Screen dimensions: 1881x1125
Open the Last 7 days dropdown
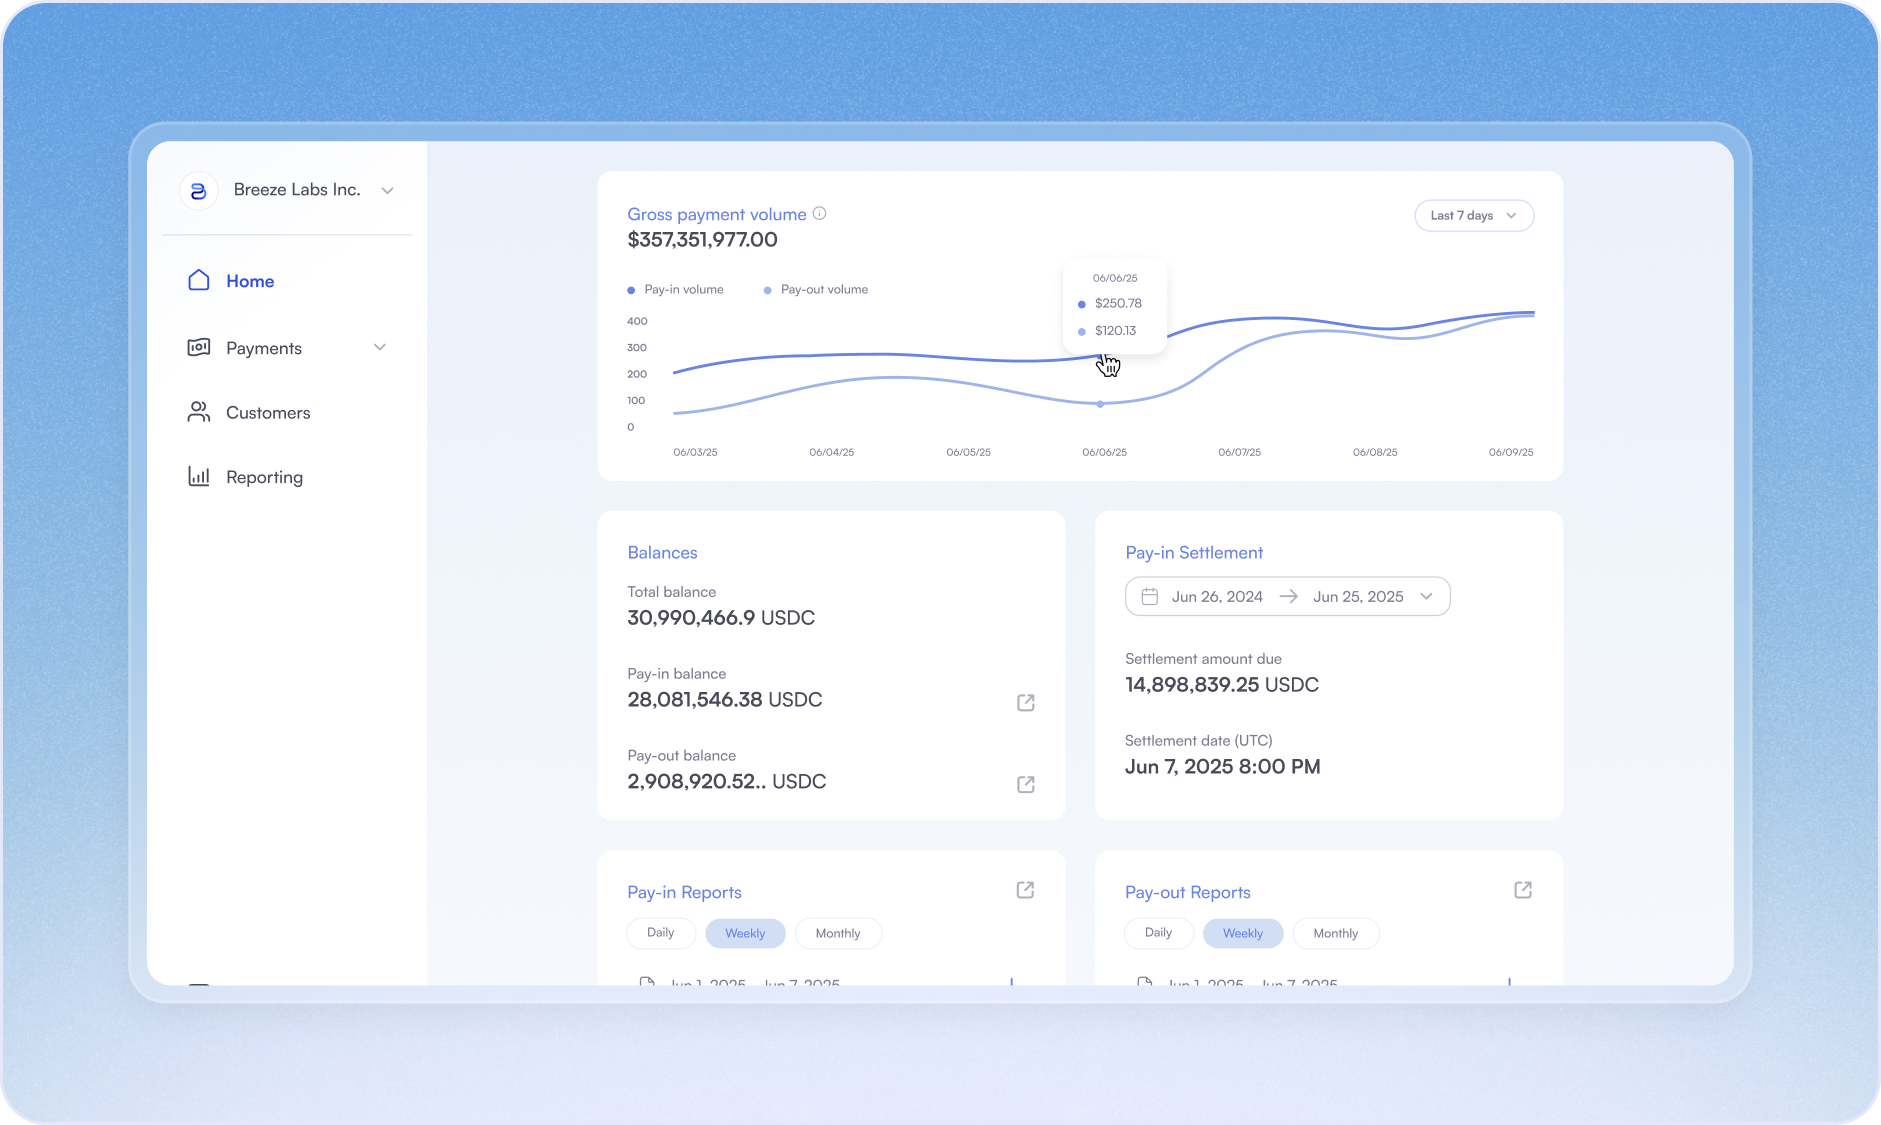coord(1473,215)
